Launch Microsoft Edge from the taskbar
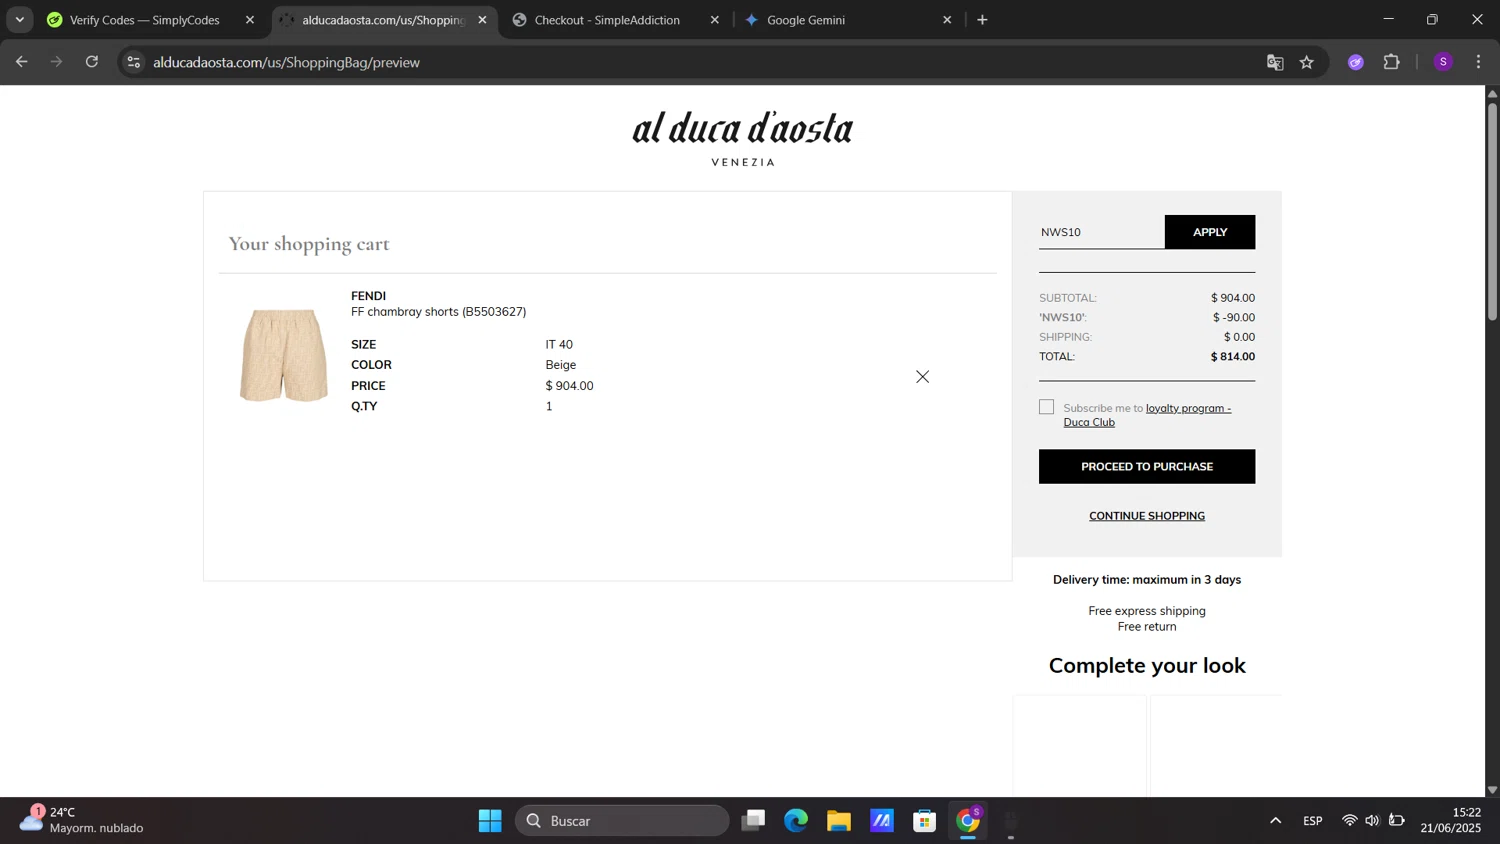 (x=796, y=821)
